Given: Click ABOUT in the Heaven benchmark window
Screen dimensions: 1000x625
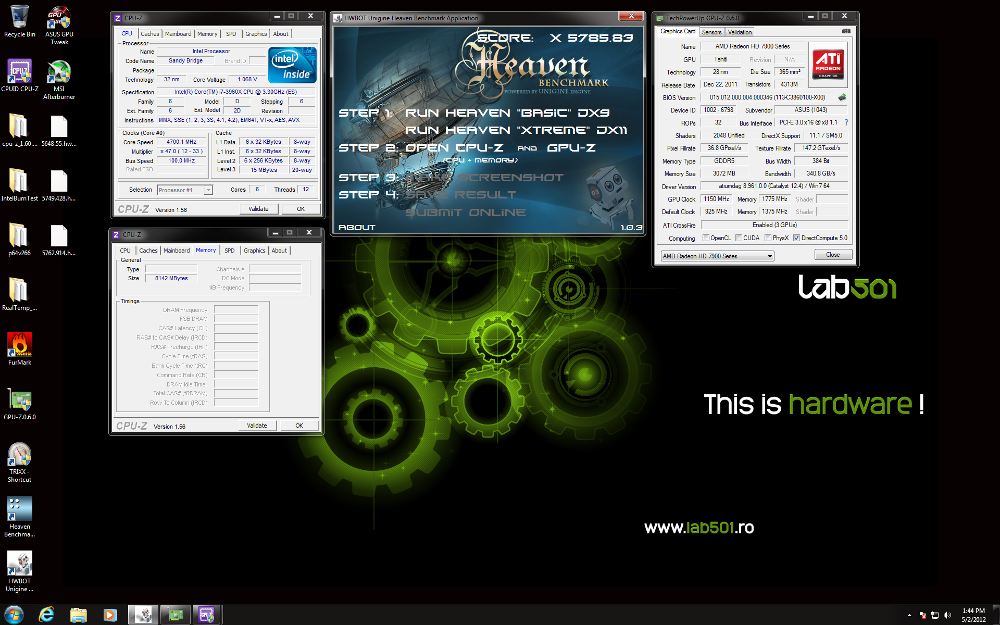Looking at the screenshot, I should click(357, 227).
